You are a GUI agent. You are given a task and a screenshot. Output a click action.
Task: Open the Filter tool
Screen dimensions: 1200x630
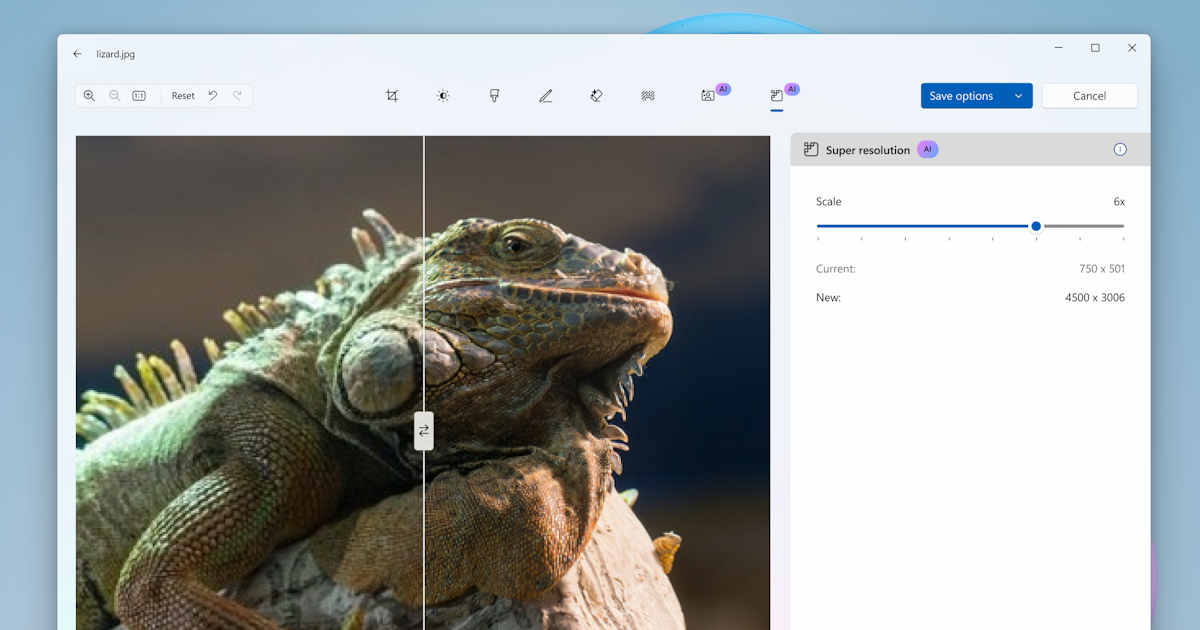[x=494, y=95]
